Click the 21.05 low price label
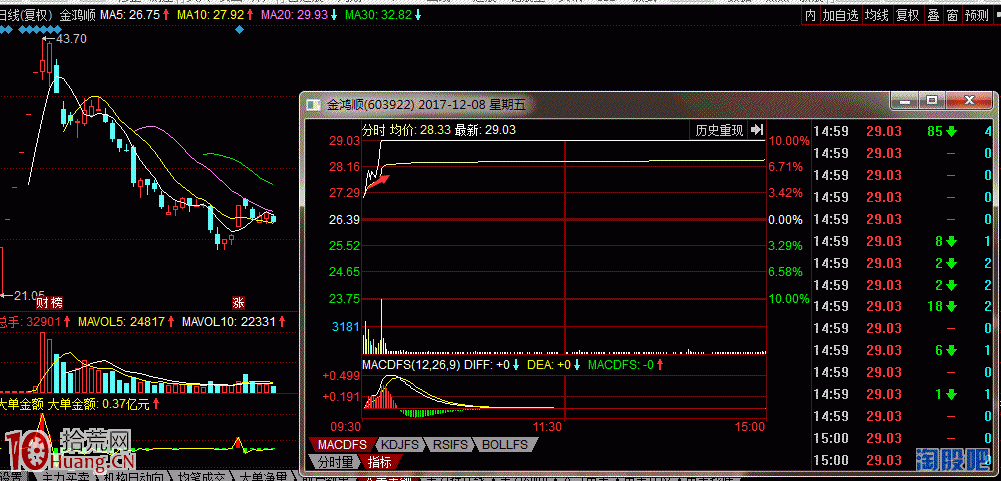Viewport: 1001px width, 481px height. pyautogui.click(x=30, y=294)
